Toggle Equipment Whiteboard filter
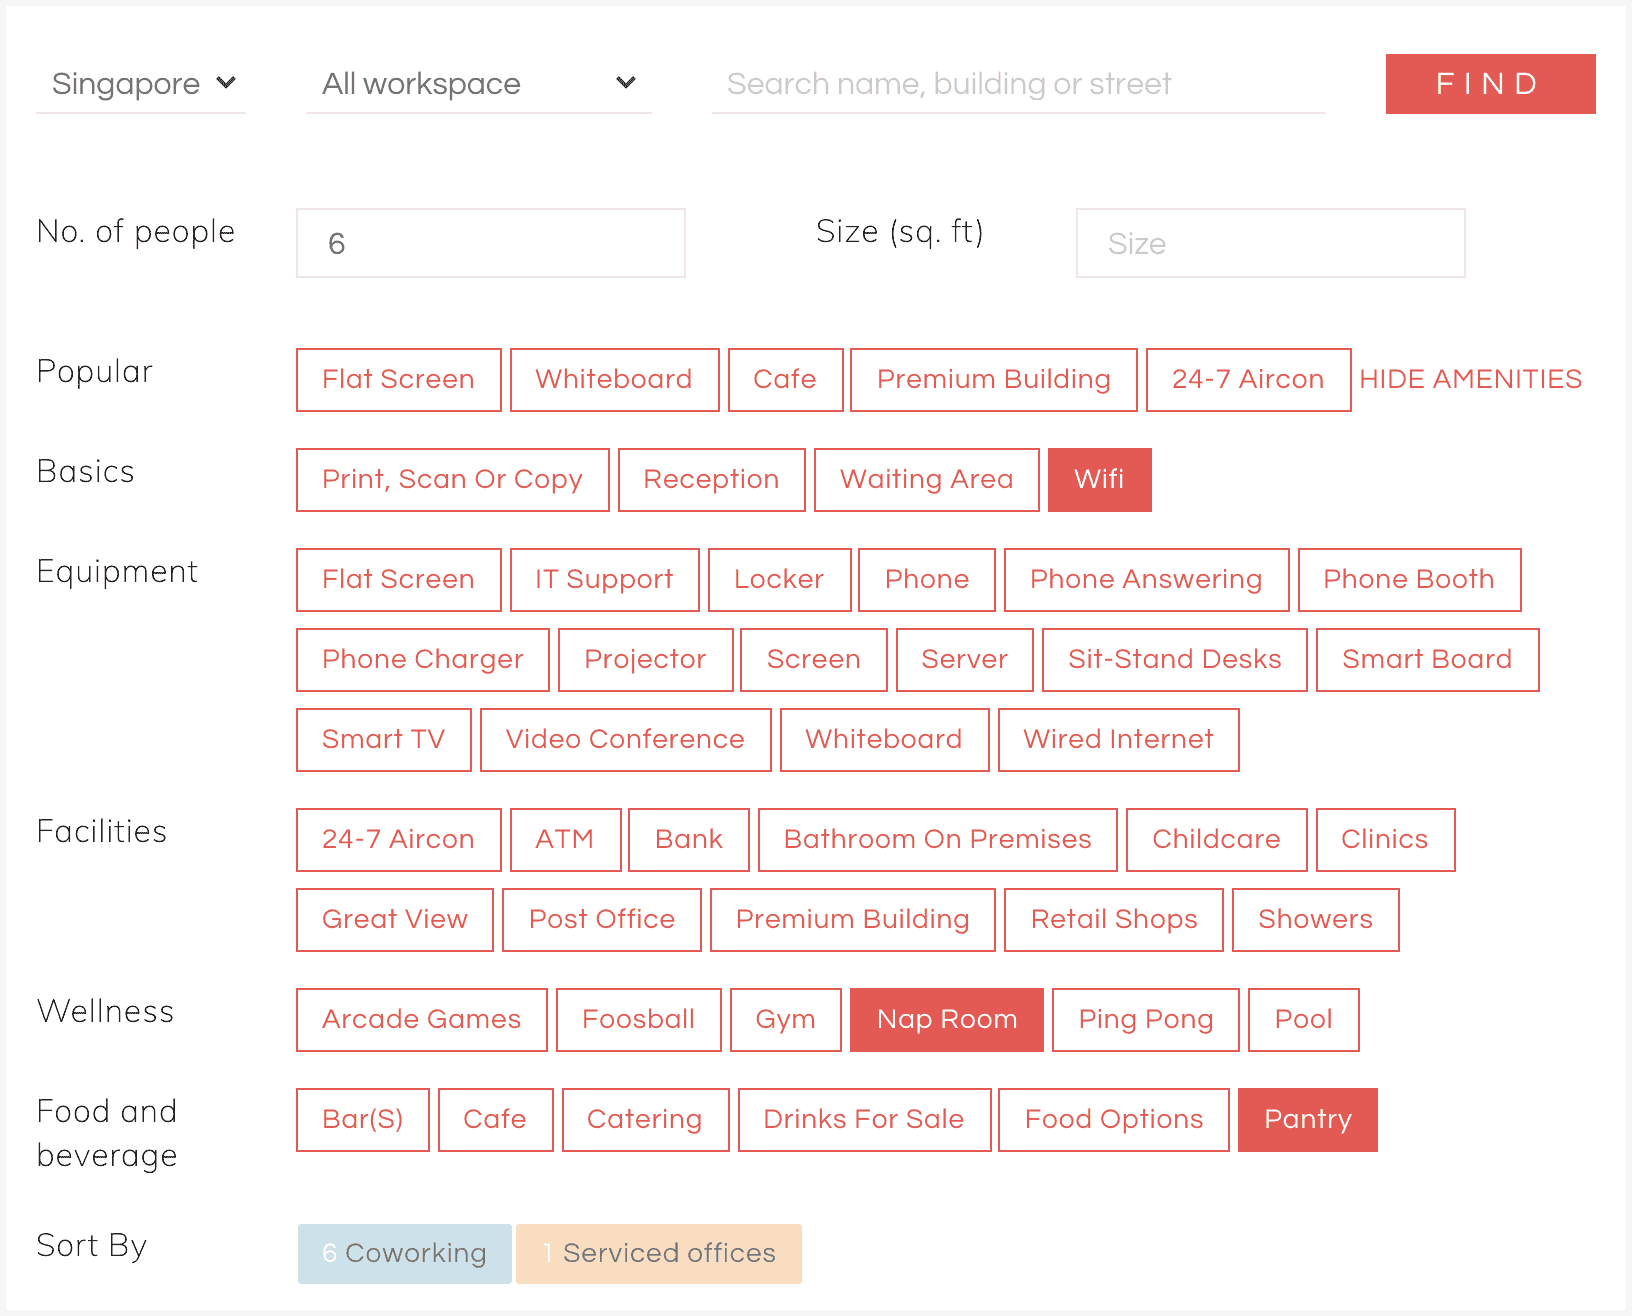 [x=885, y=740]
